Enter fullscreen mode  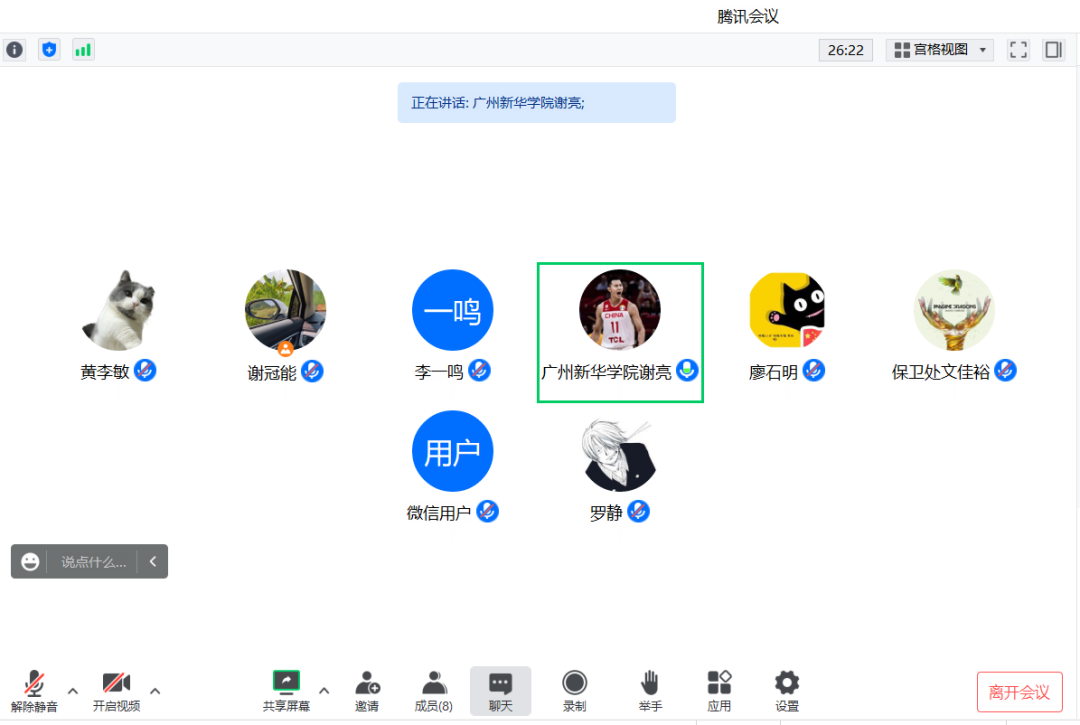tap(1018, 50)
